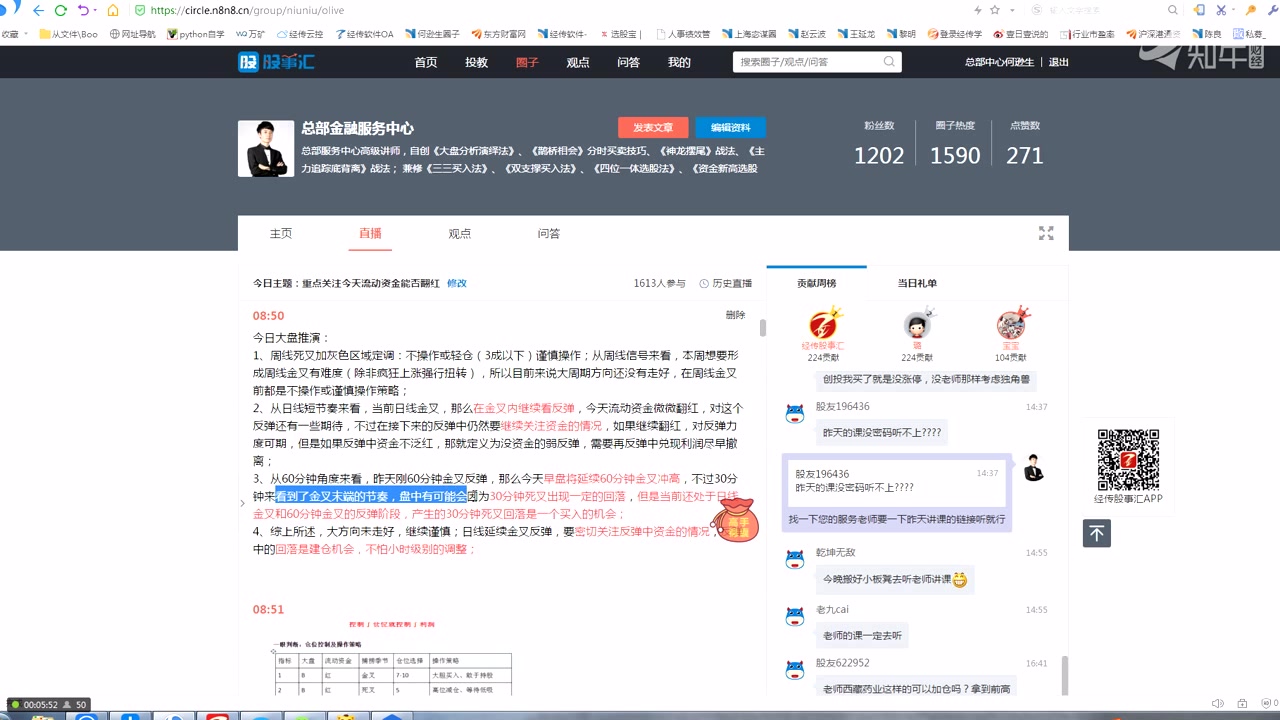Click the 点赞数 count 271
Viewport: 1280px width, 720px height.
pos(1024,155)
